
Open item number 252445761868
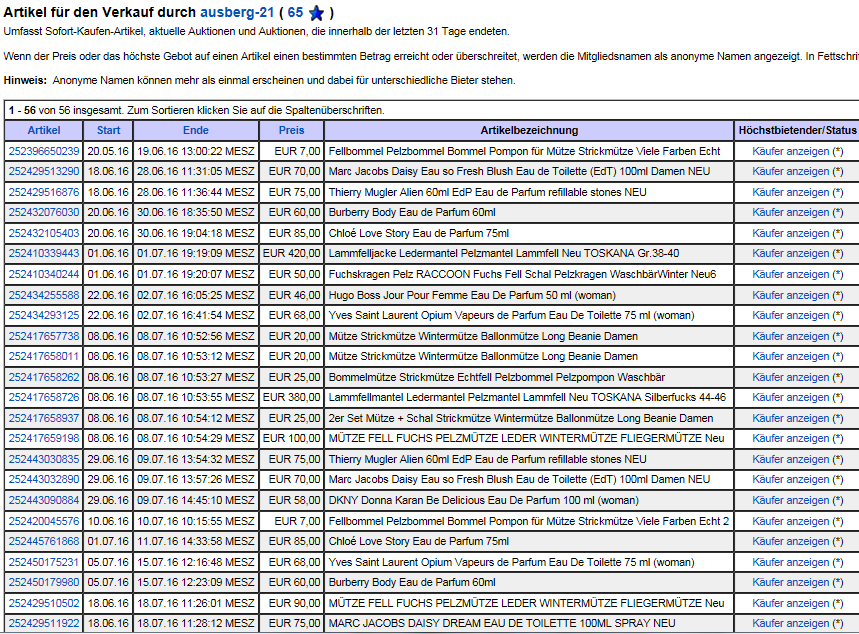(x=44, y=542)
